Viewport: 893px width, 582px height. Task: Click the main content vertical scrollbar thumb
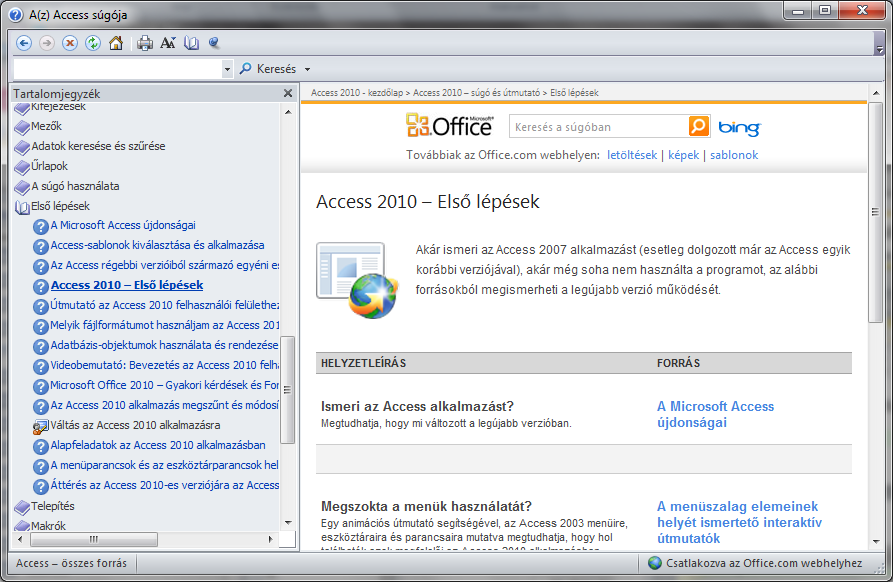click(x=875, y=212)
